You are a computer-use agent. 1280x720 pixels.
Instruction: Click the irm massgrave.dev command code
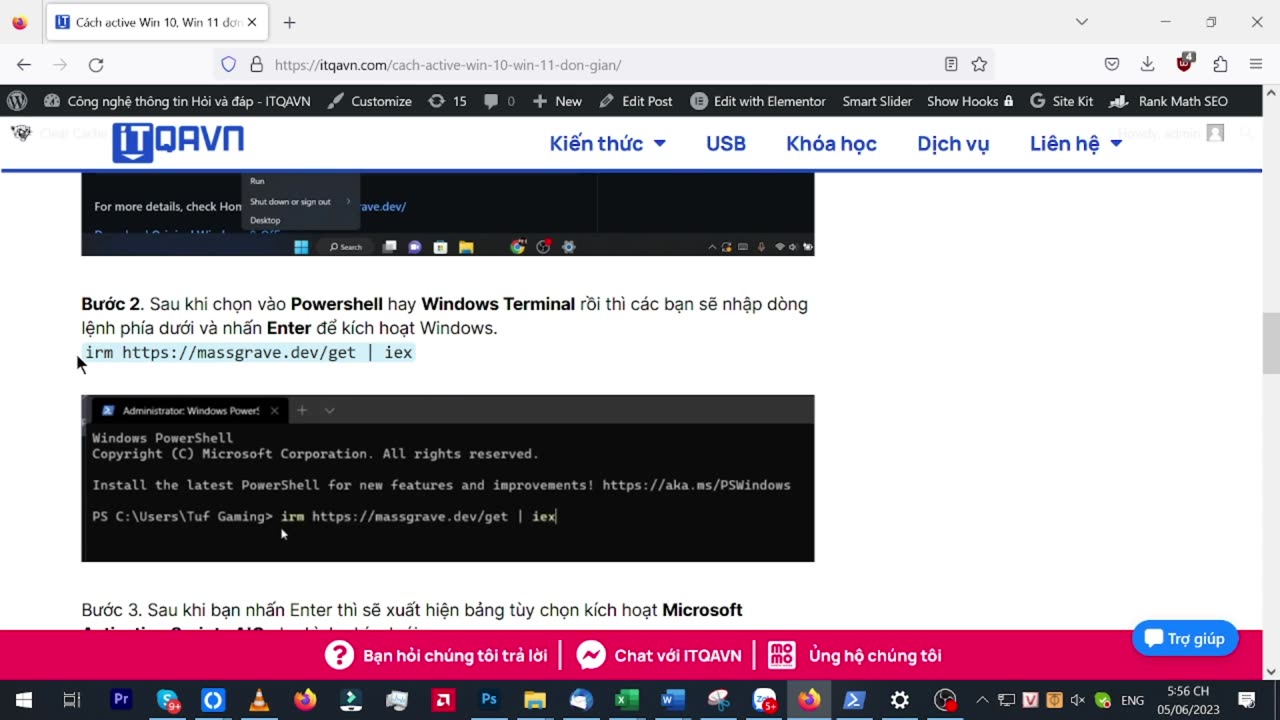click(x=248, y=352)
